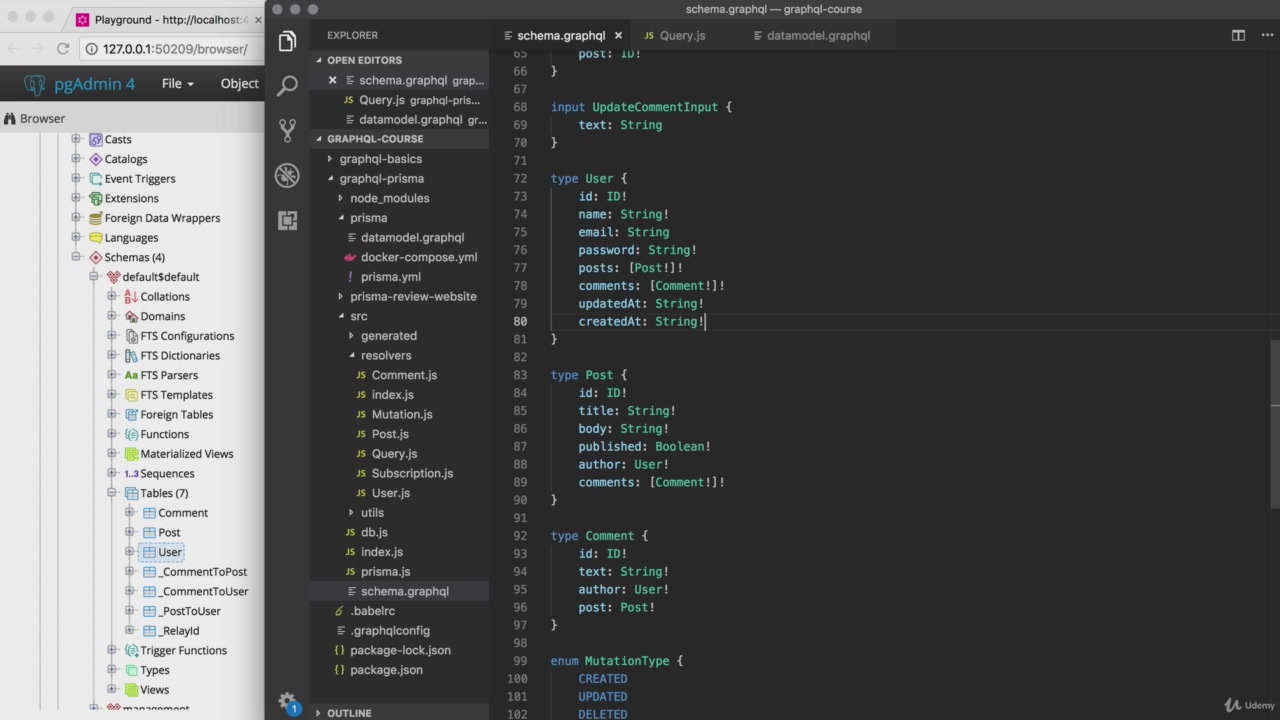Image resolution: width=1280 pixels, height=720 pixels.
Task: Select the Catalogs node icon in pgAdmin
Action: point(96,159)
